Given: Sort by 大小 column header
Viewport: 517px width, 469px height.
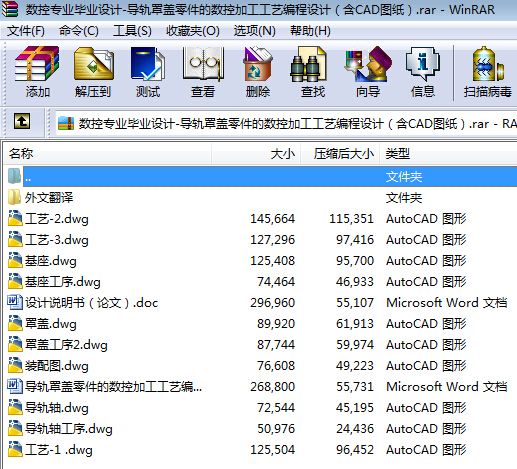Looking at the screenshot, I should [x=256, y=154].
